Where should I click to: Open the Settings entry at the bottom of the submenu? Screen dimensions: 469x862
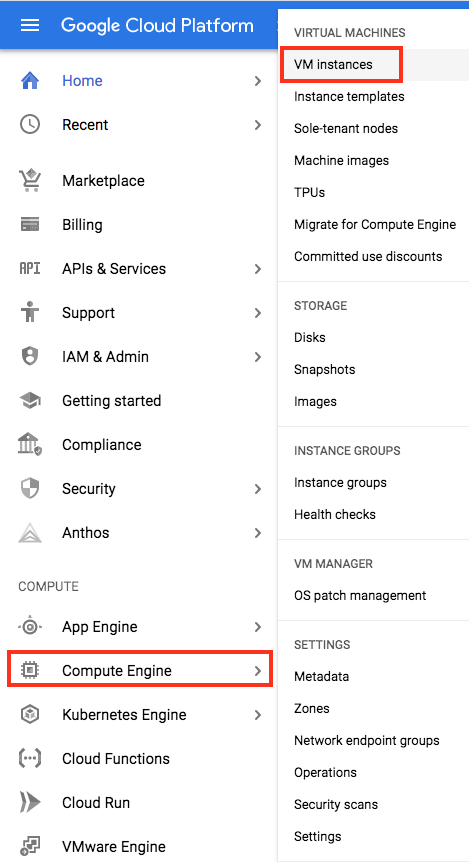pyautogui.click(x=318, y=836)
